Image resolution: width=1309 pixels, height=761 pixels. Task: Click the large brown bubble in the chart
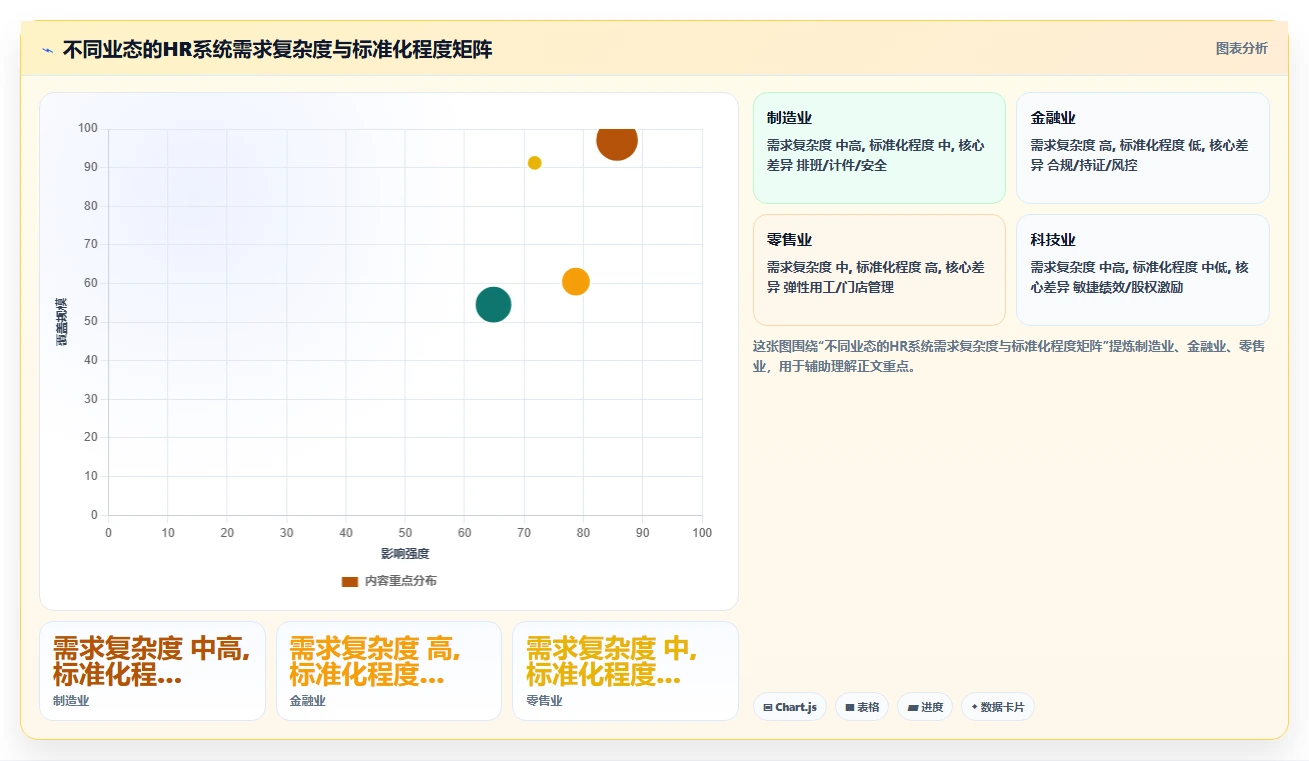(617, 140)
